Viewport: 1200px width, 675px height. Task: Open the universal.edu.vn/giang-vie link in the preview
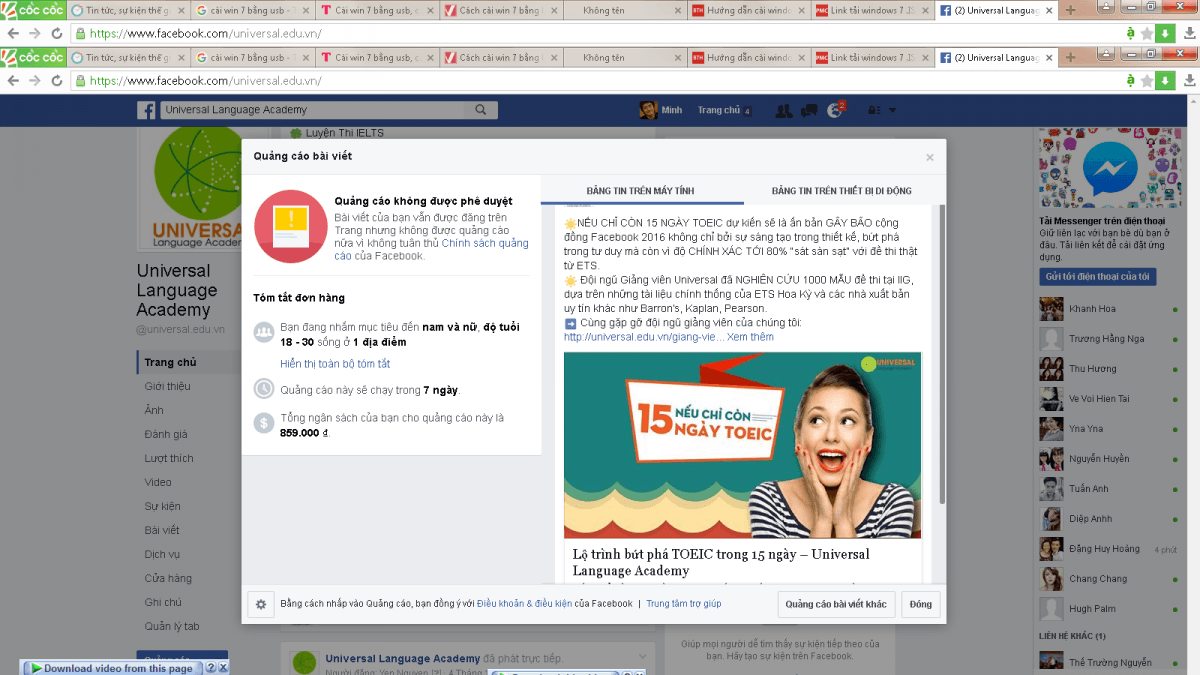click(643, 337)
